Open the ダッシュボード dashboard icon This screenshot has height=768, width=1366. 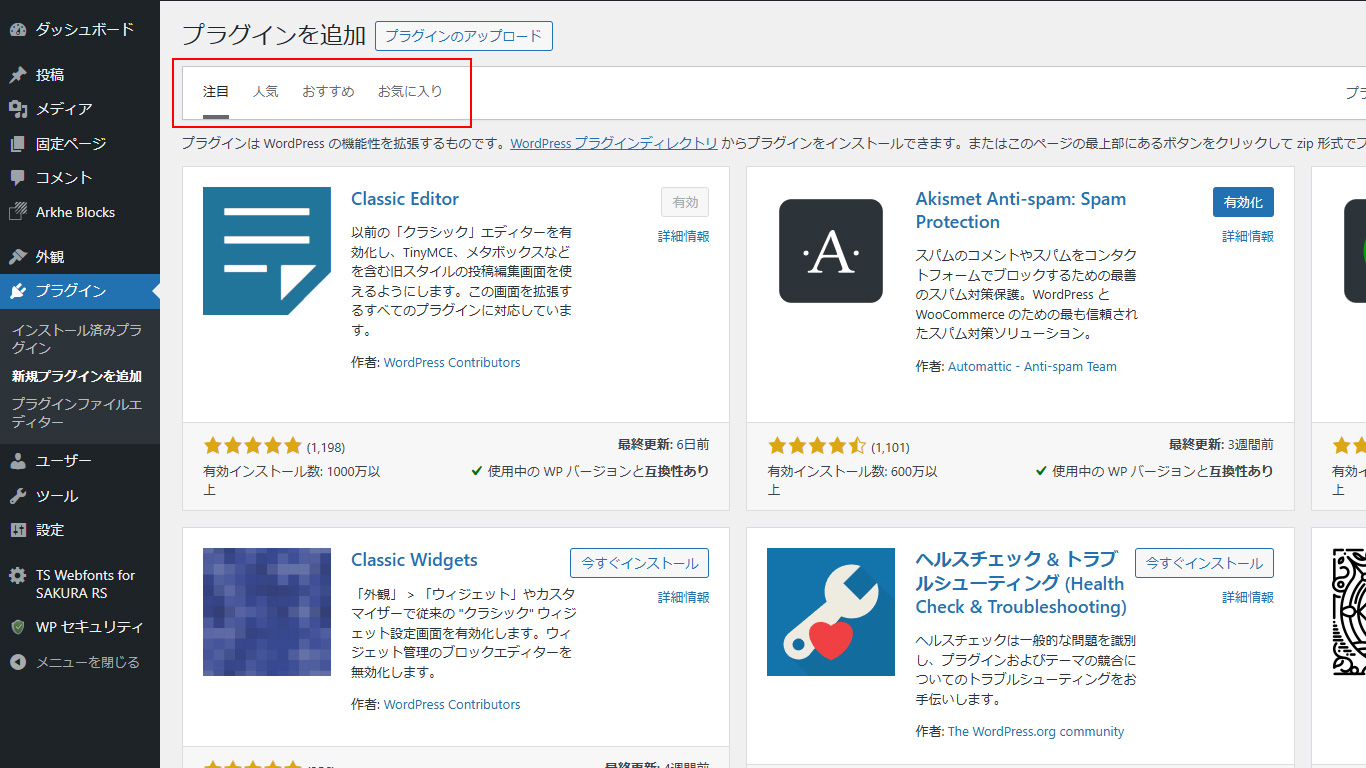point(18,30)
